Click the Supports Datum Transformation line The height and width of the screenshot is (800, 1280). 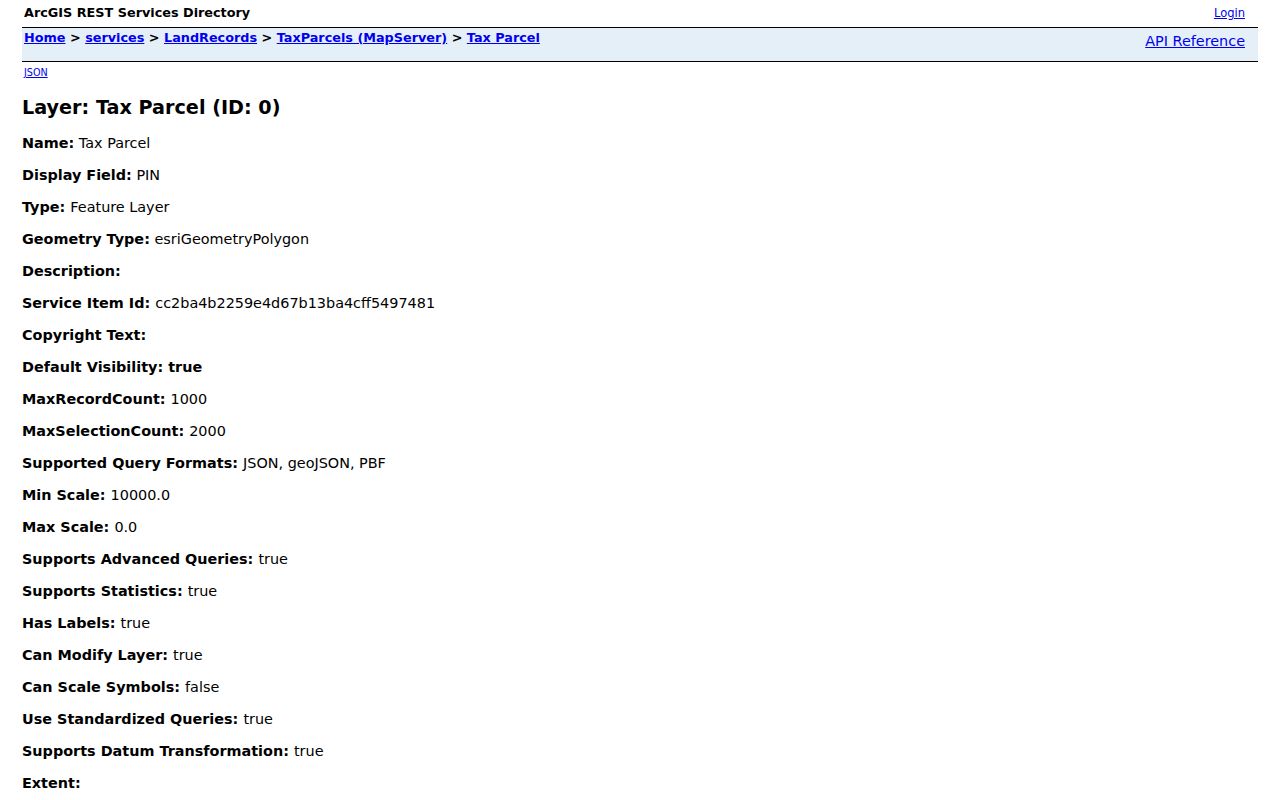point(173,751)
